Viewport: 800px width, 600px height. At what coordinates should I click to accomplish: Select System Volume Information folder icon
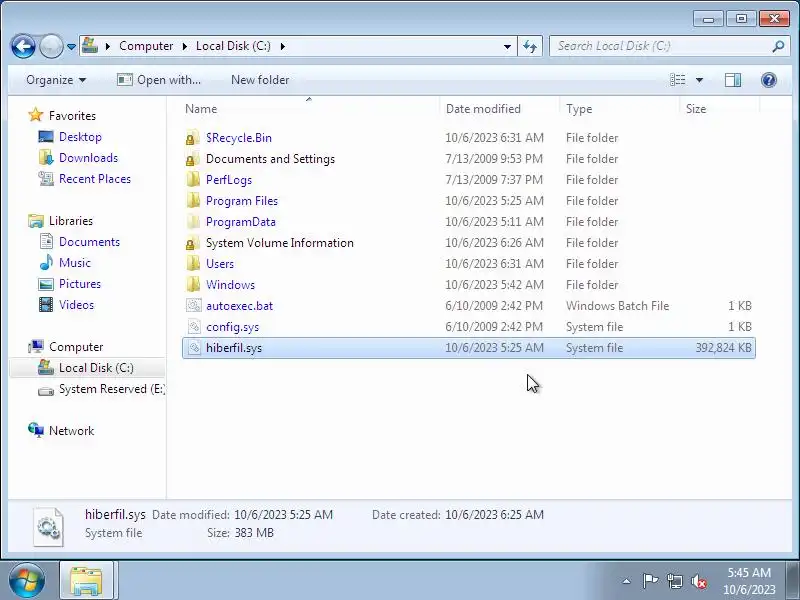(x=192, y=243)
